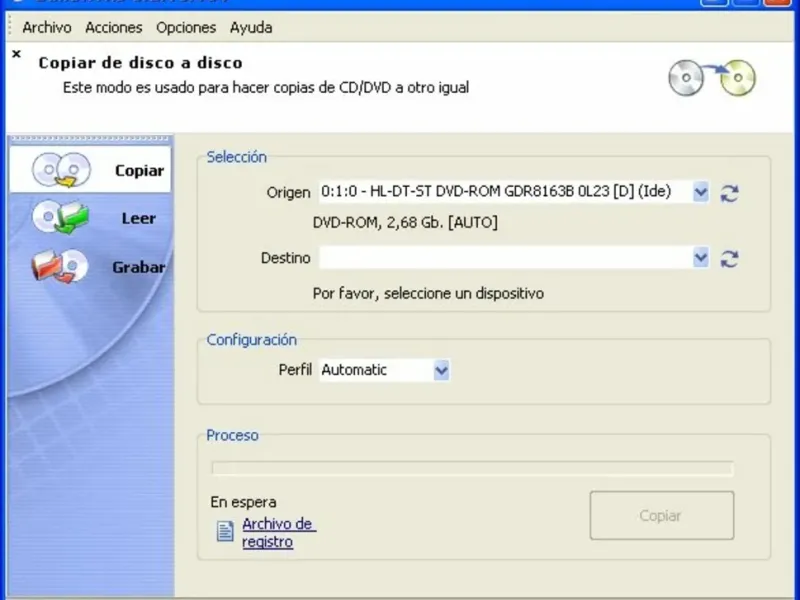Click the Automatic profile value

354,370
